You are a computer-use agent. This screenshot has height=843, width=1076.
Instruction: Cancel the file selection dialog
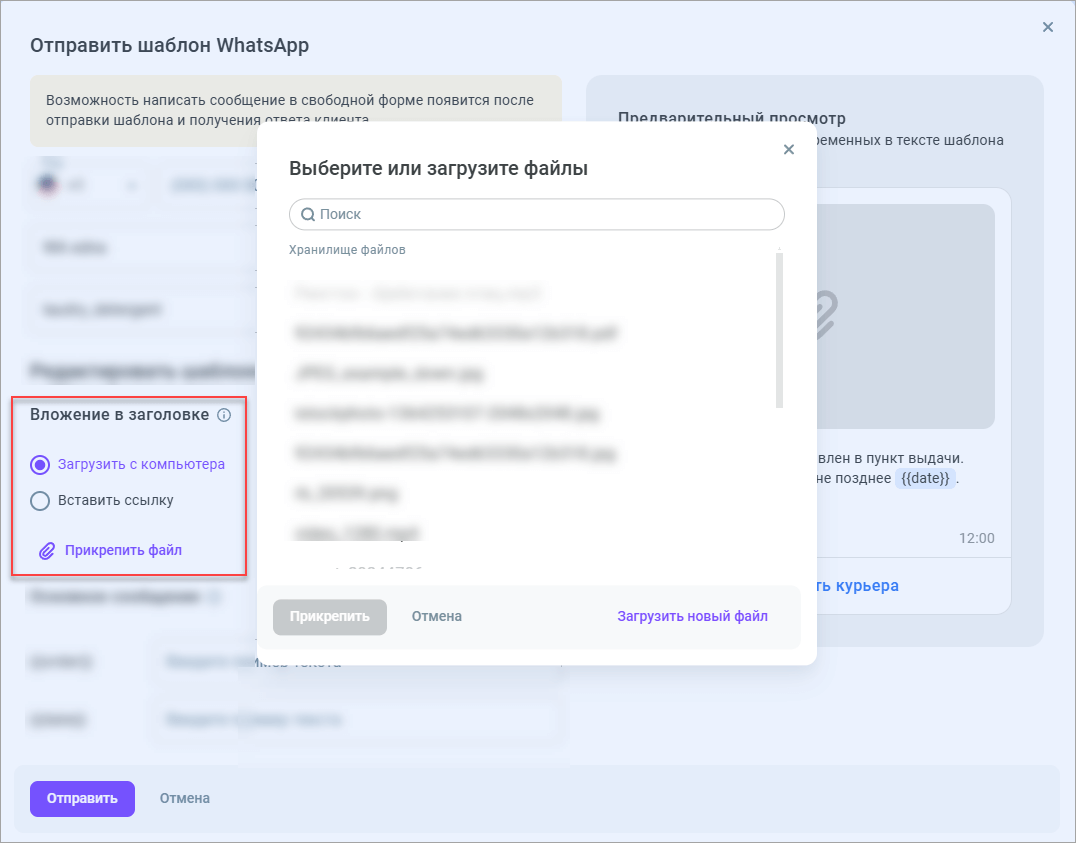436,616
